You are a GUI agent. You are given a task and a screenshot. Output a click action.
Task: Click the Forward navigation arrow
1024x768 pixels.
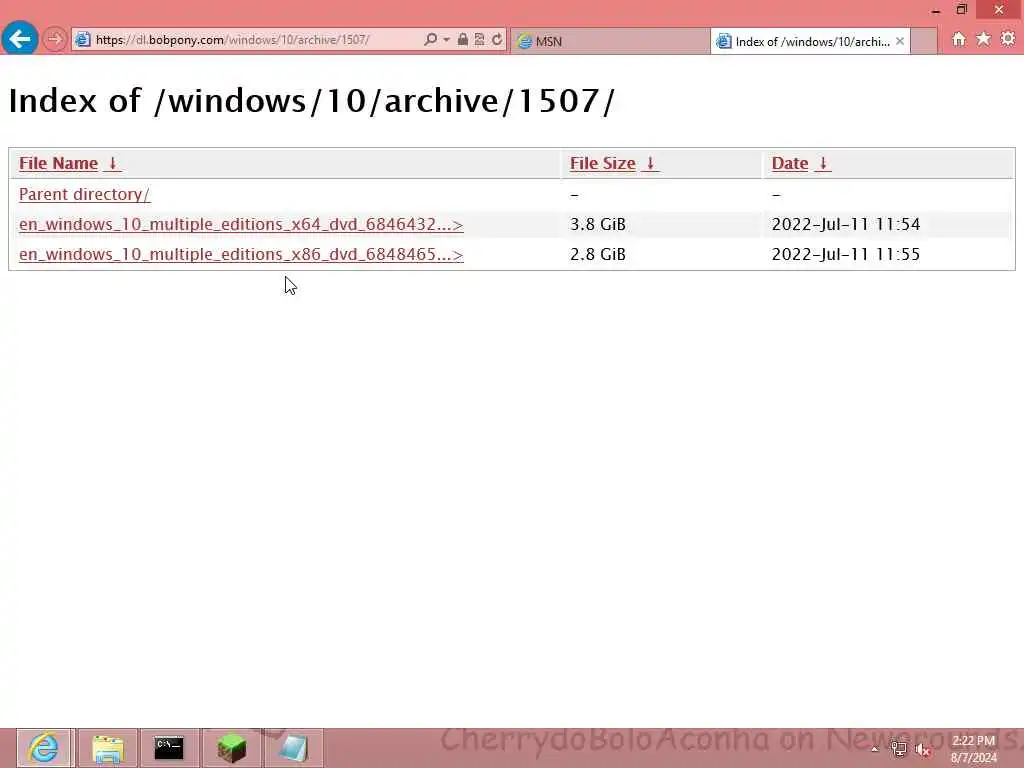(x=55, y=39)
